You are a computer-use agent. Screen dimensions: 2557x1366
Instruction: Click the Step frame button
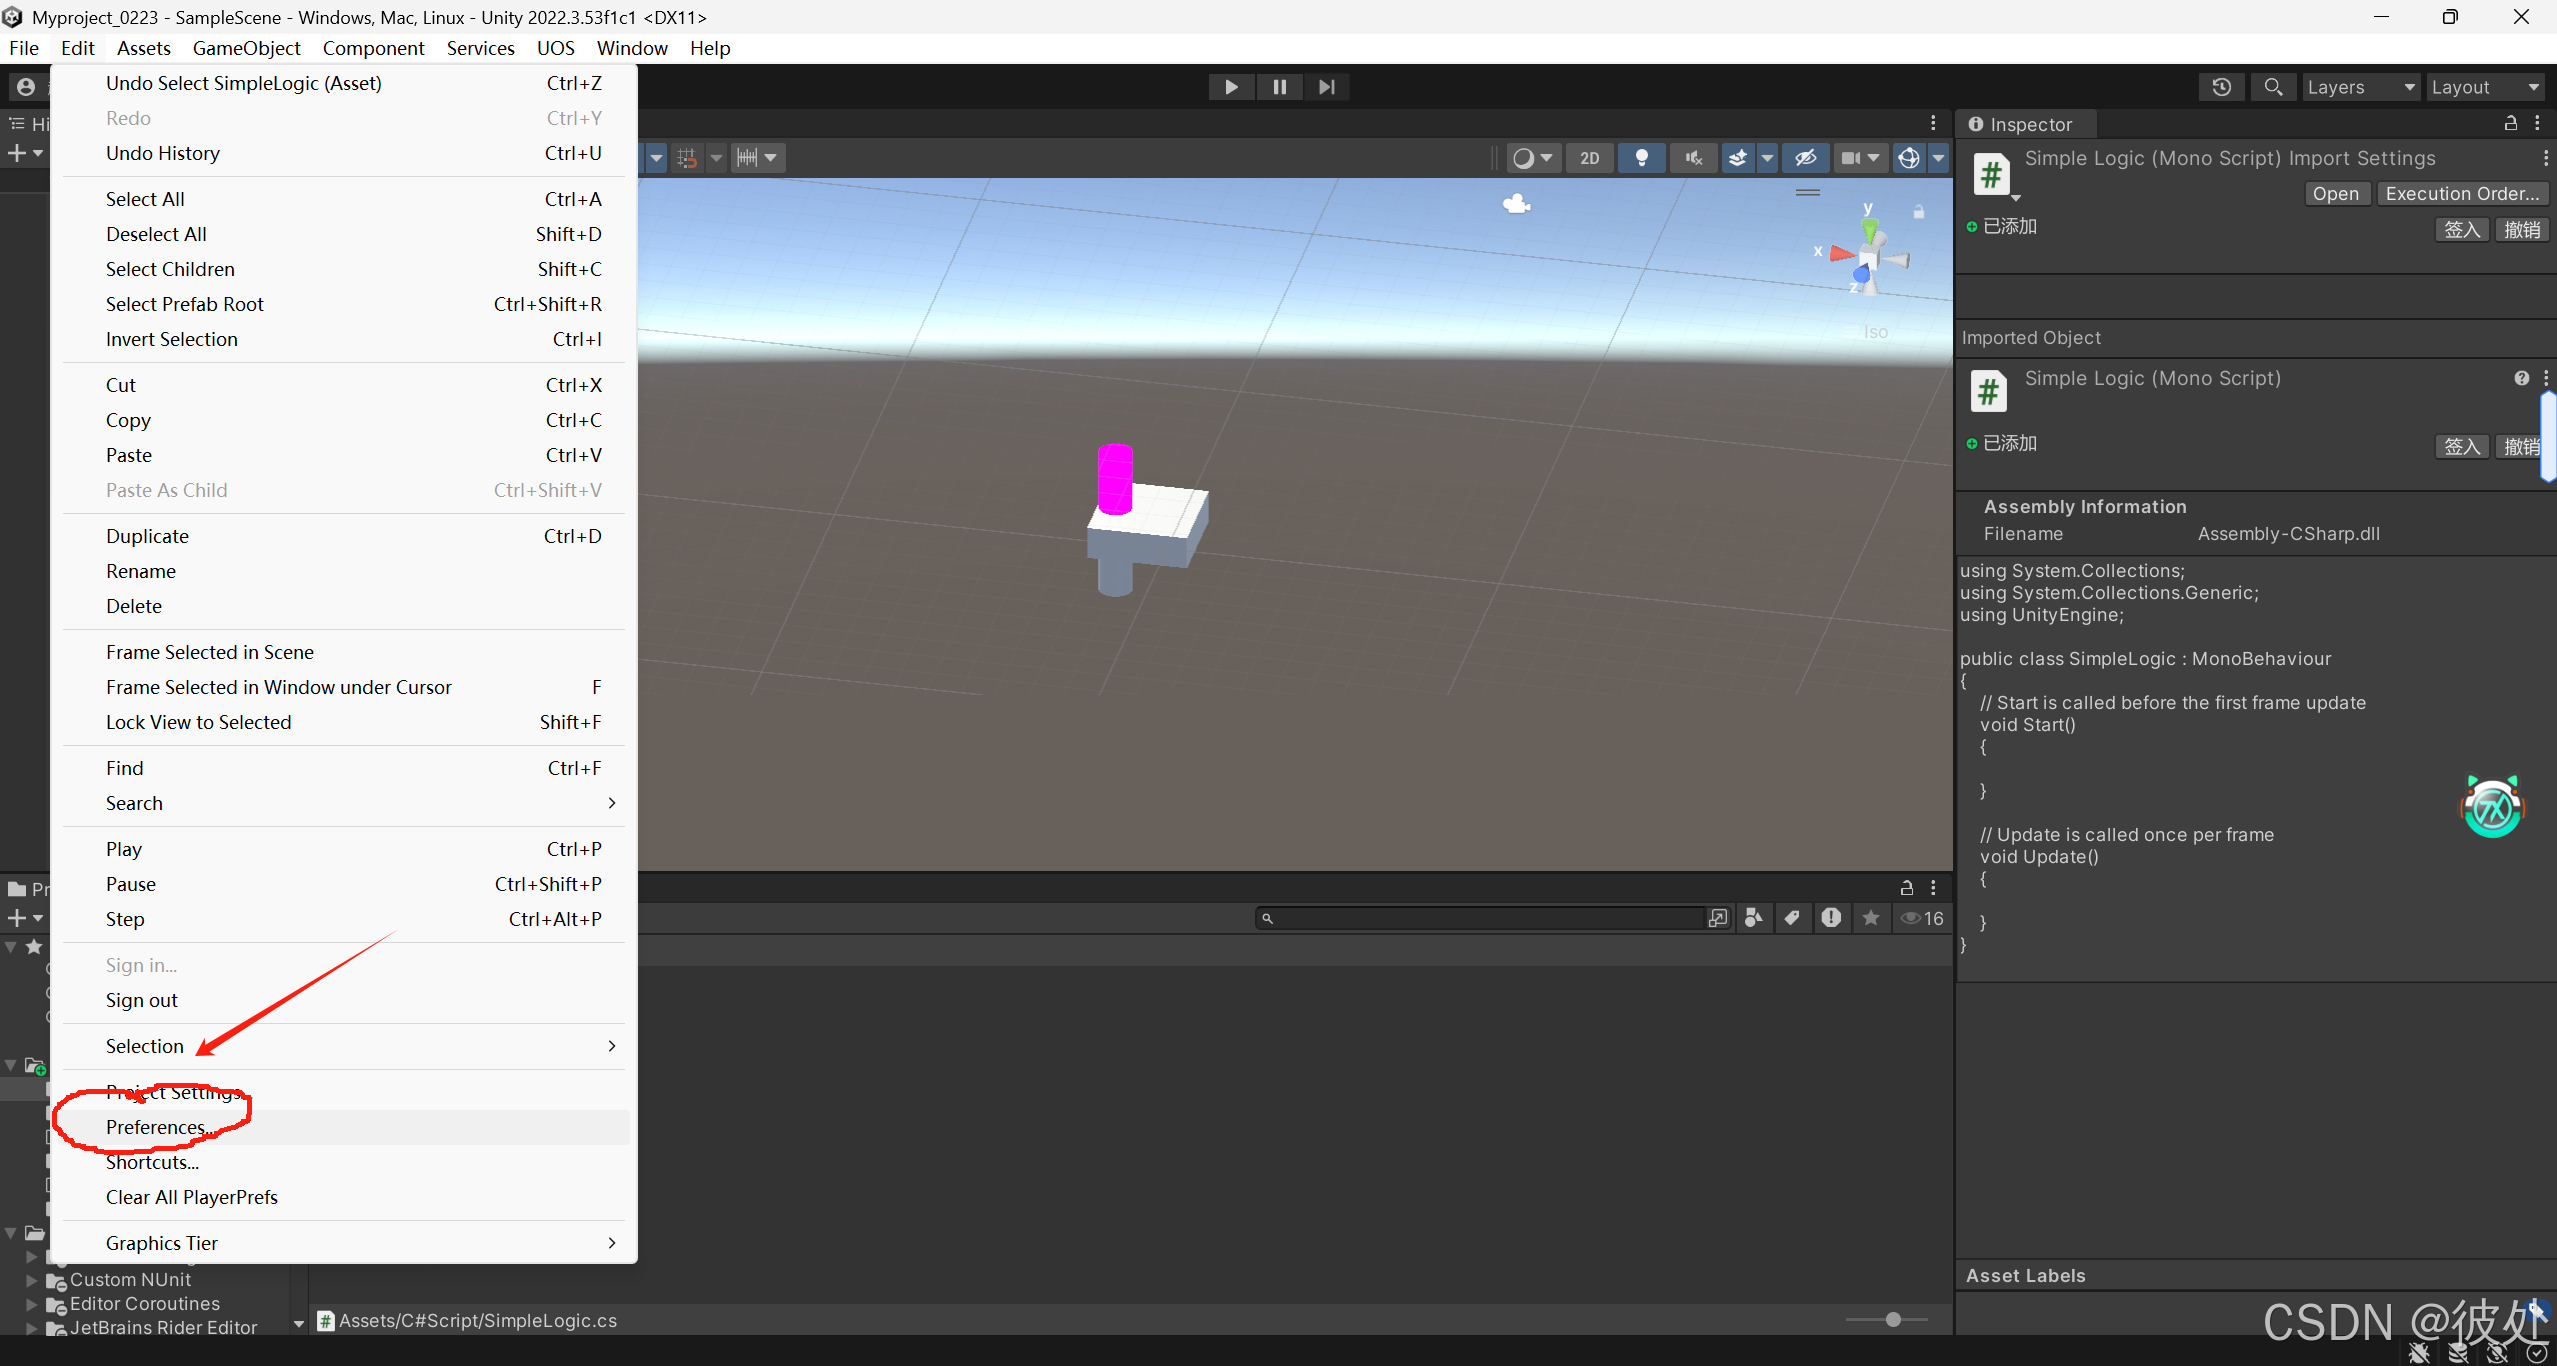tap(1326, 87)
